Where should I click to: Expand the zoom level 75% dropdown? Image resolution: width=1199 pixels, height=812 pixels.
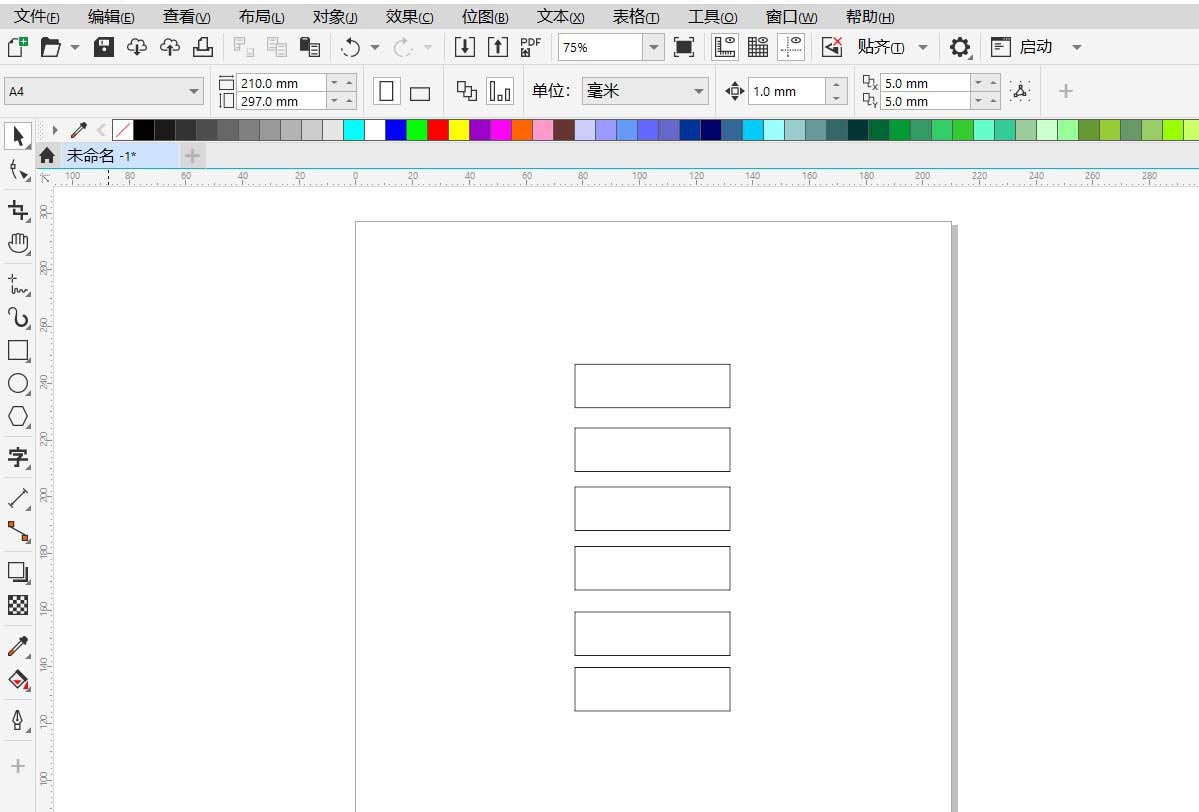pyautogui.click(x=653, y=46)
